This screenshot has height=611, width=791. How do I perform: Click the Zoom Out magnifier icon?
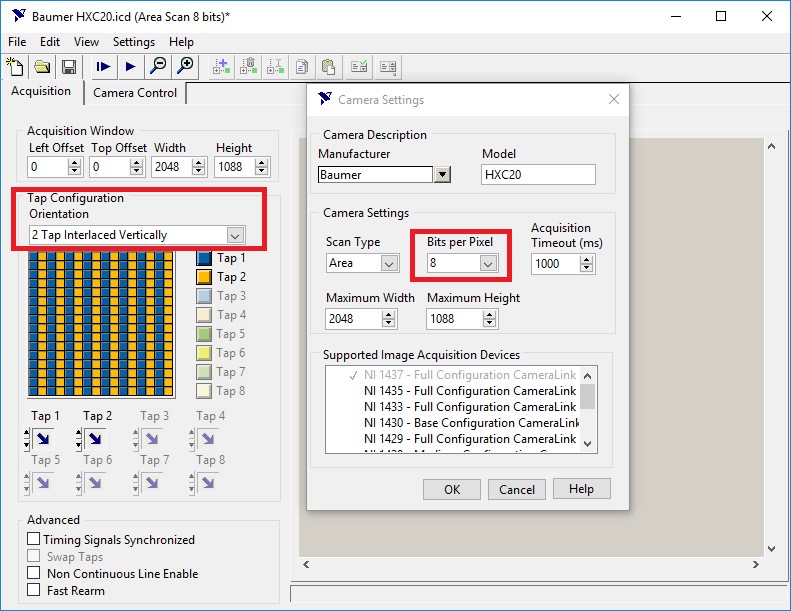coord(158,67)
